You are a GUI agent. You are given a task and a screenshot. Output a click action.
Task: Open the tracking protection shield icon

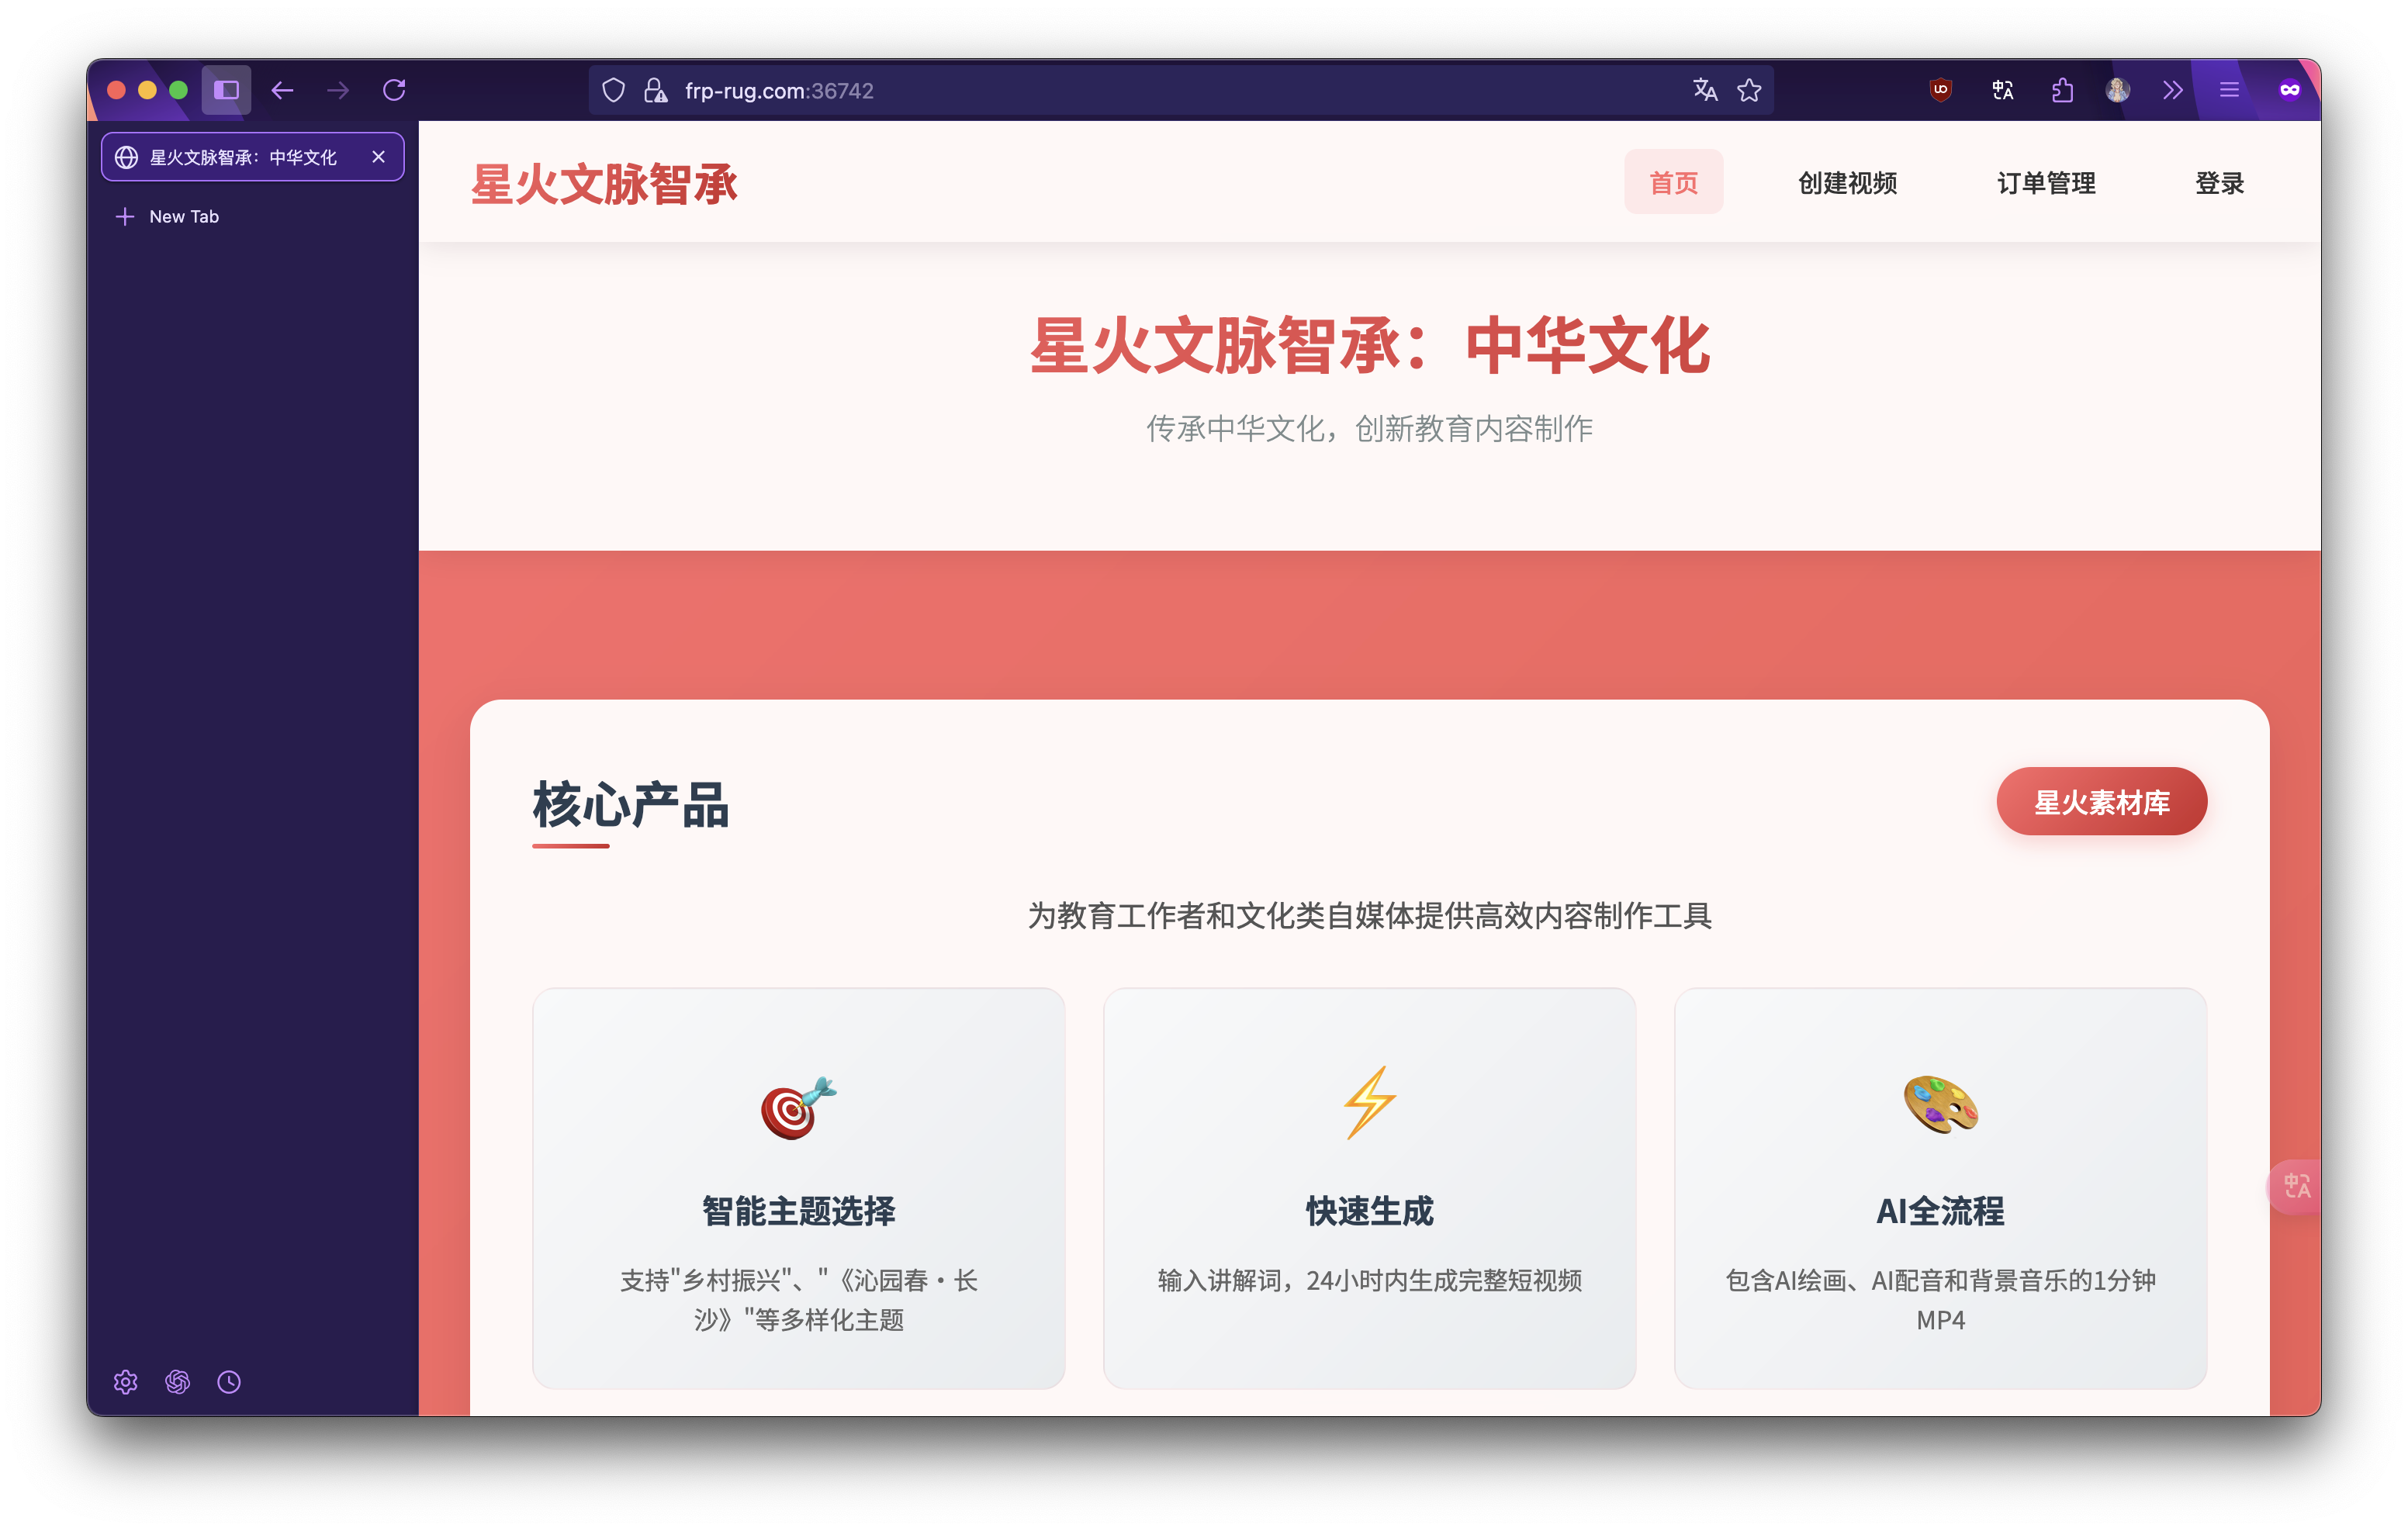[614, 91]
